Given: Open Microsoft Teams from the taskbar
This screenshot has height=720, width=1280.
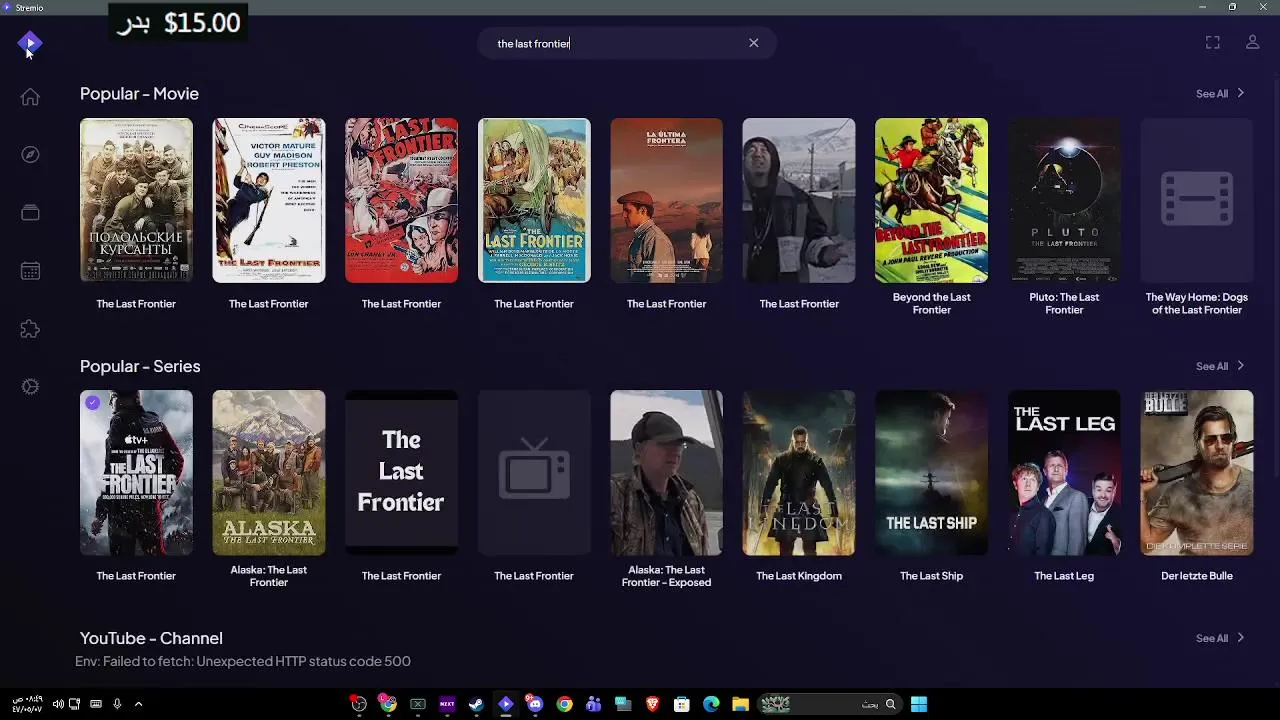Looking at the screenshot, I should click(x=594, y=704).
